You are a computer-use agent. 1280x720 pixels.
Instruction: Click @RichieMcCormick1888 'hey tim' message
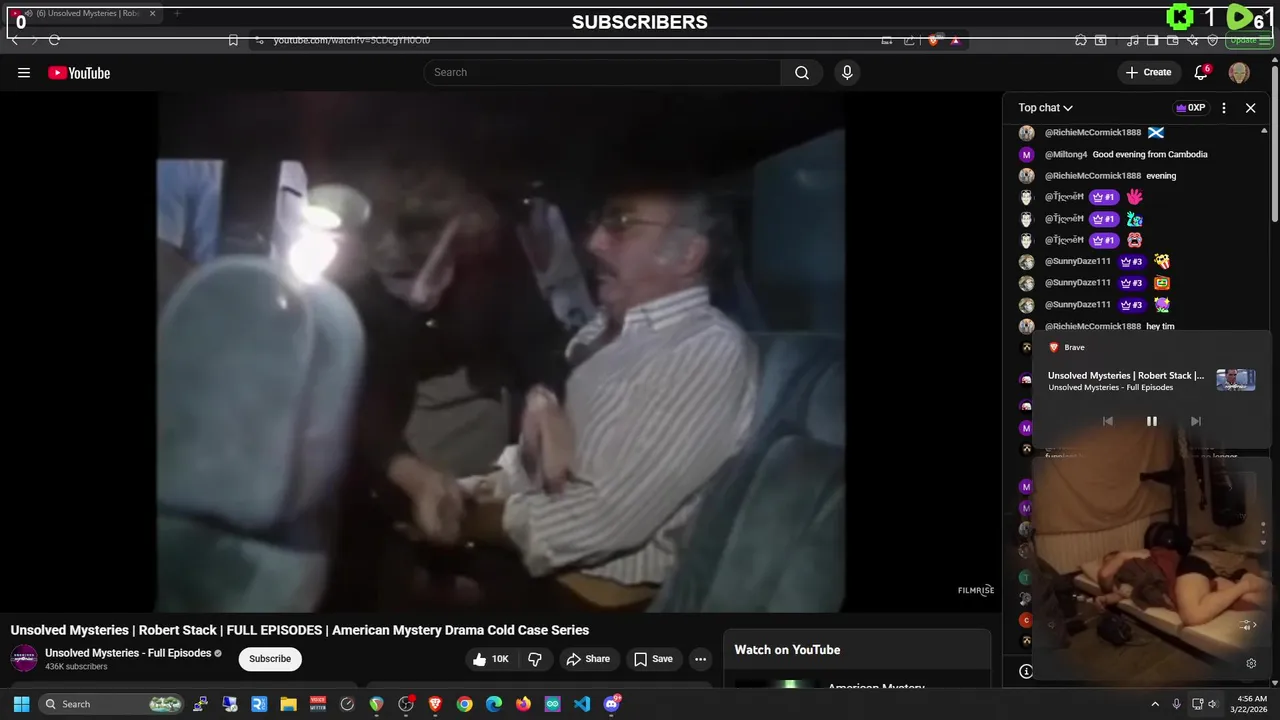(x=1110, y=327)
